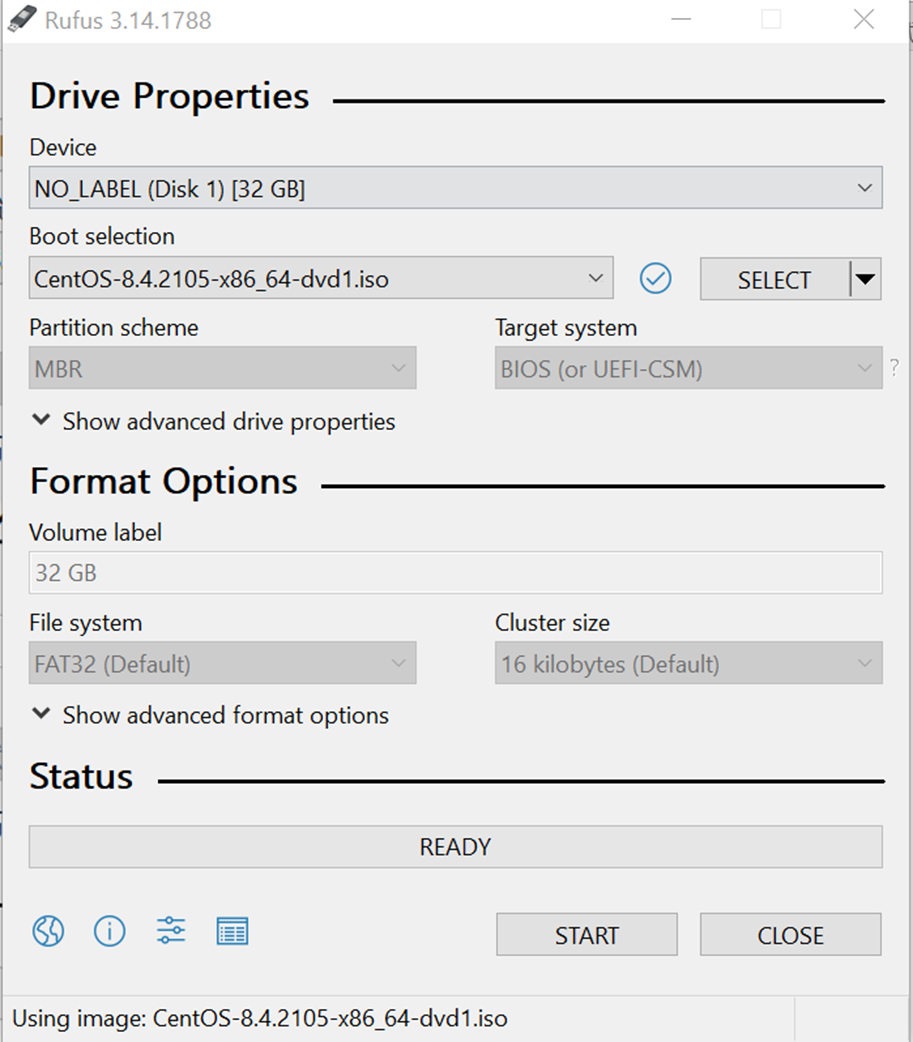
Task: Open the Device dropdown list
Action: pos(456,188)
